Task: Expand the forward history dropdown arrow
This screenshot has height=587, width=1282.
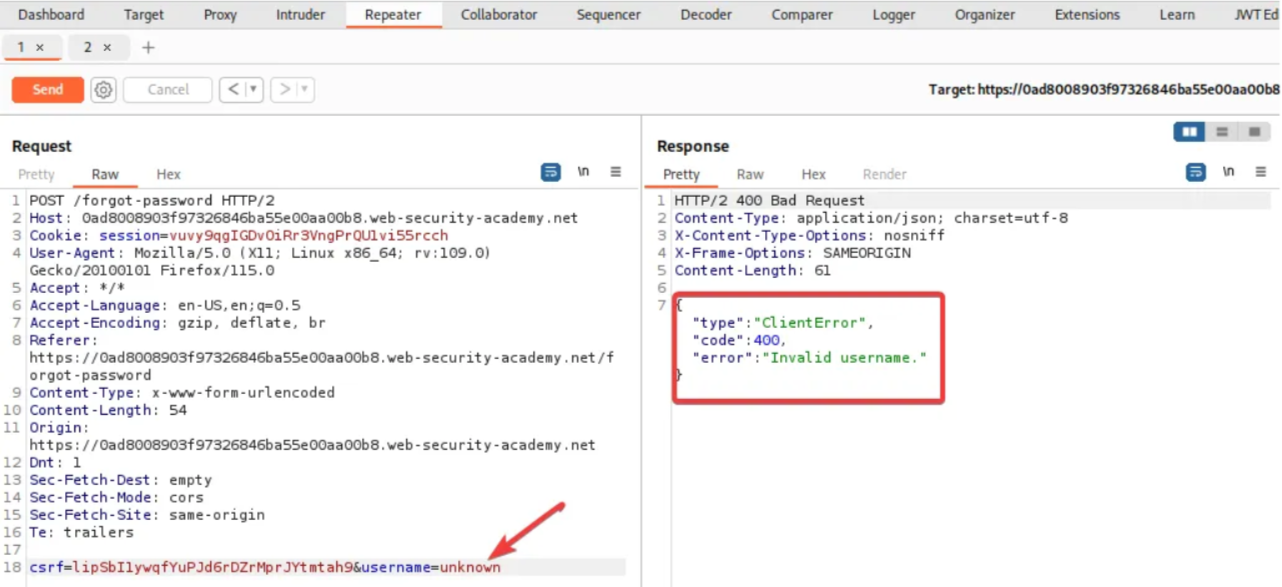Action: coord(304,90)
